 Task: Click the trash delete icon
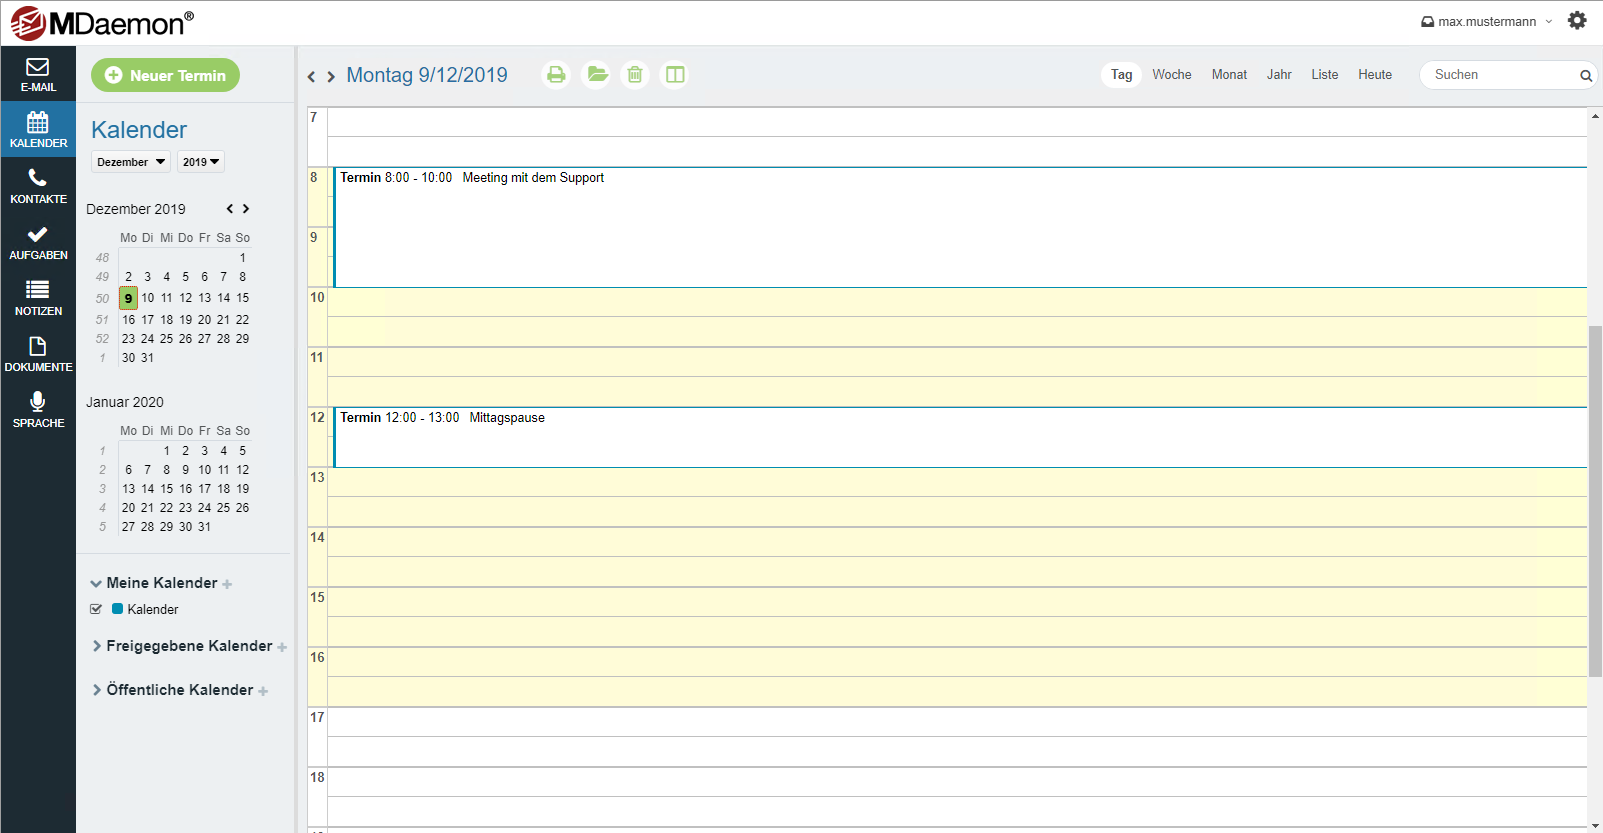635,75
